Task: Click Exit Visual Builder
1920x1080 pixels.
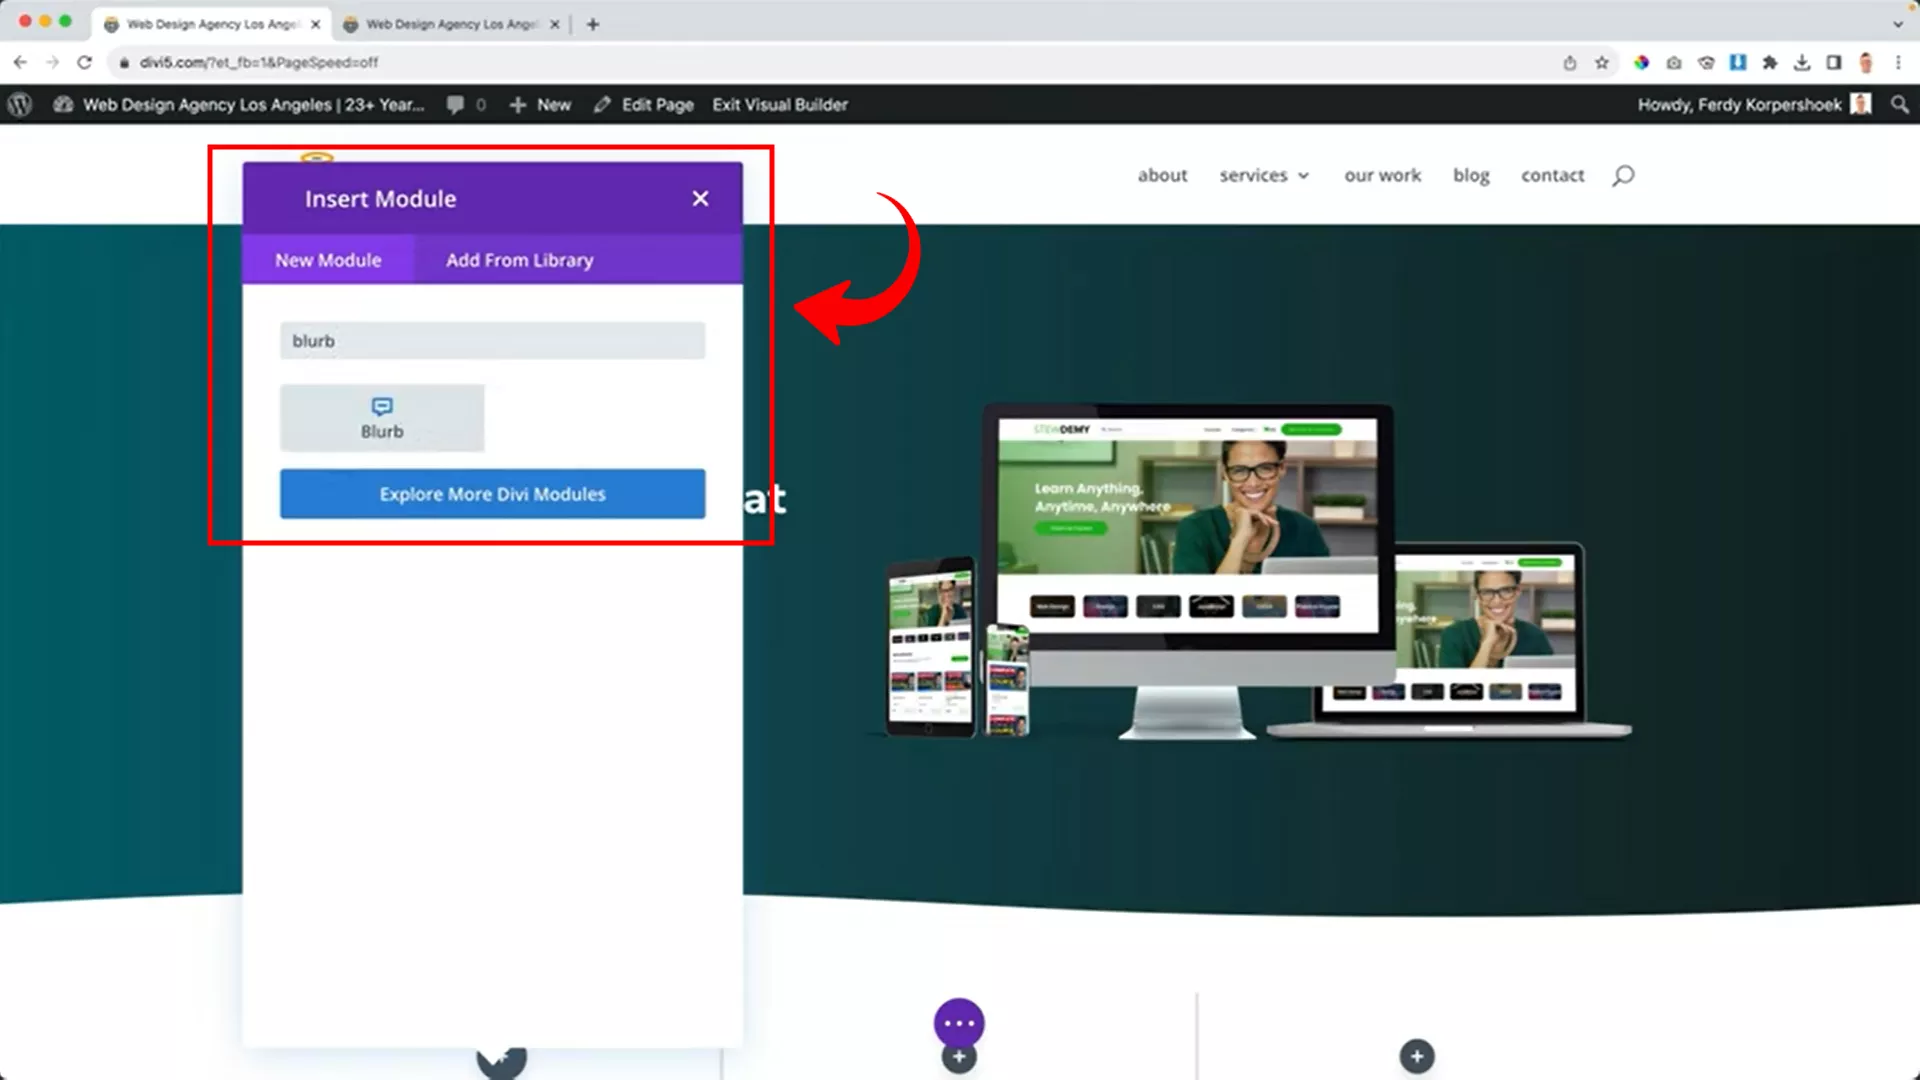Action: click(x=779, y=104)
